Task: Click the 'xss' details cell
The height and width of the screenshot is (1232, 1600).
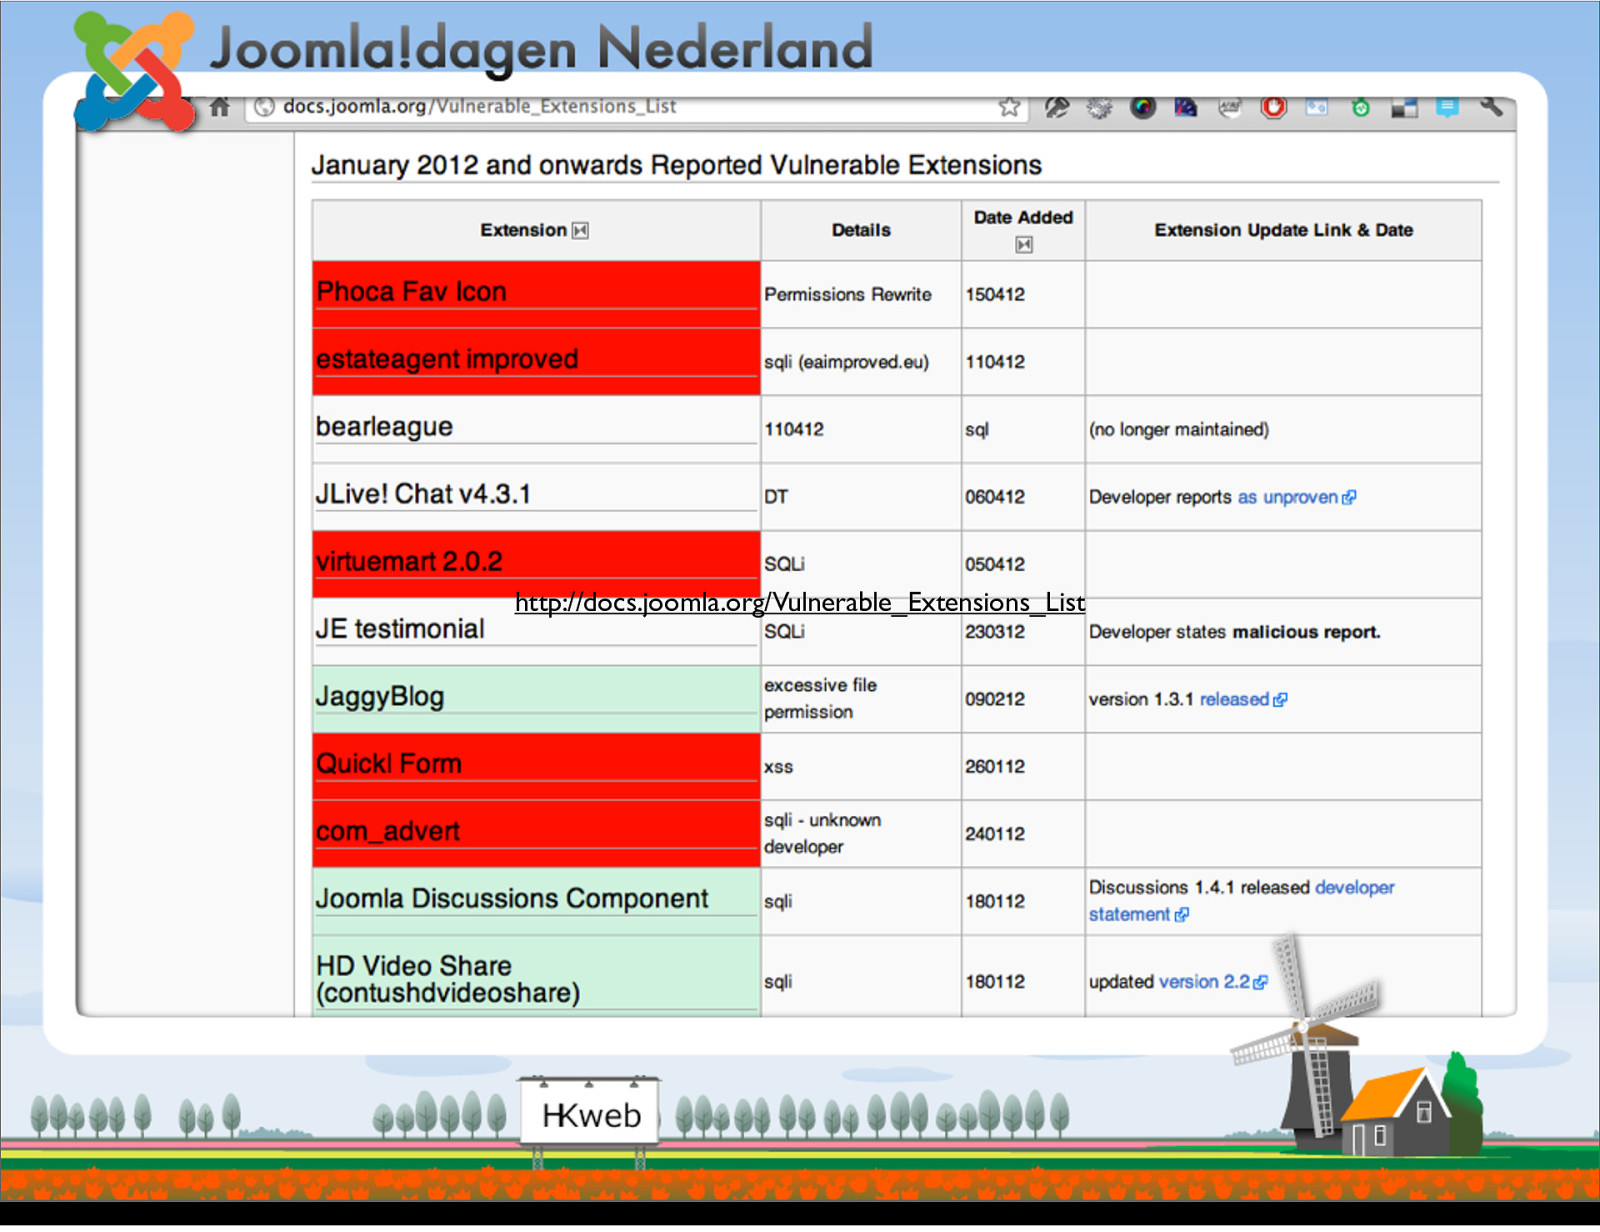Action: [x=861, y=766]
